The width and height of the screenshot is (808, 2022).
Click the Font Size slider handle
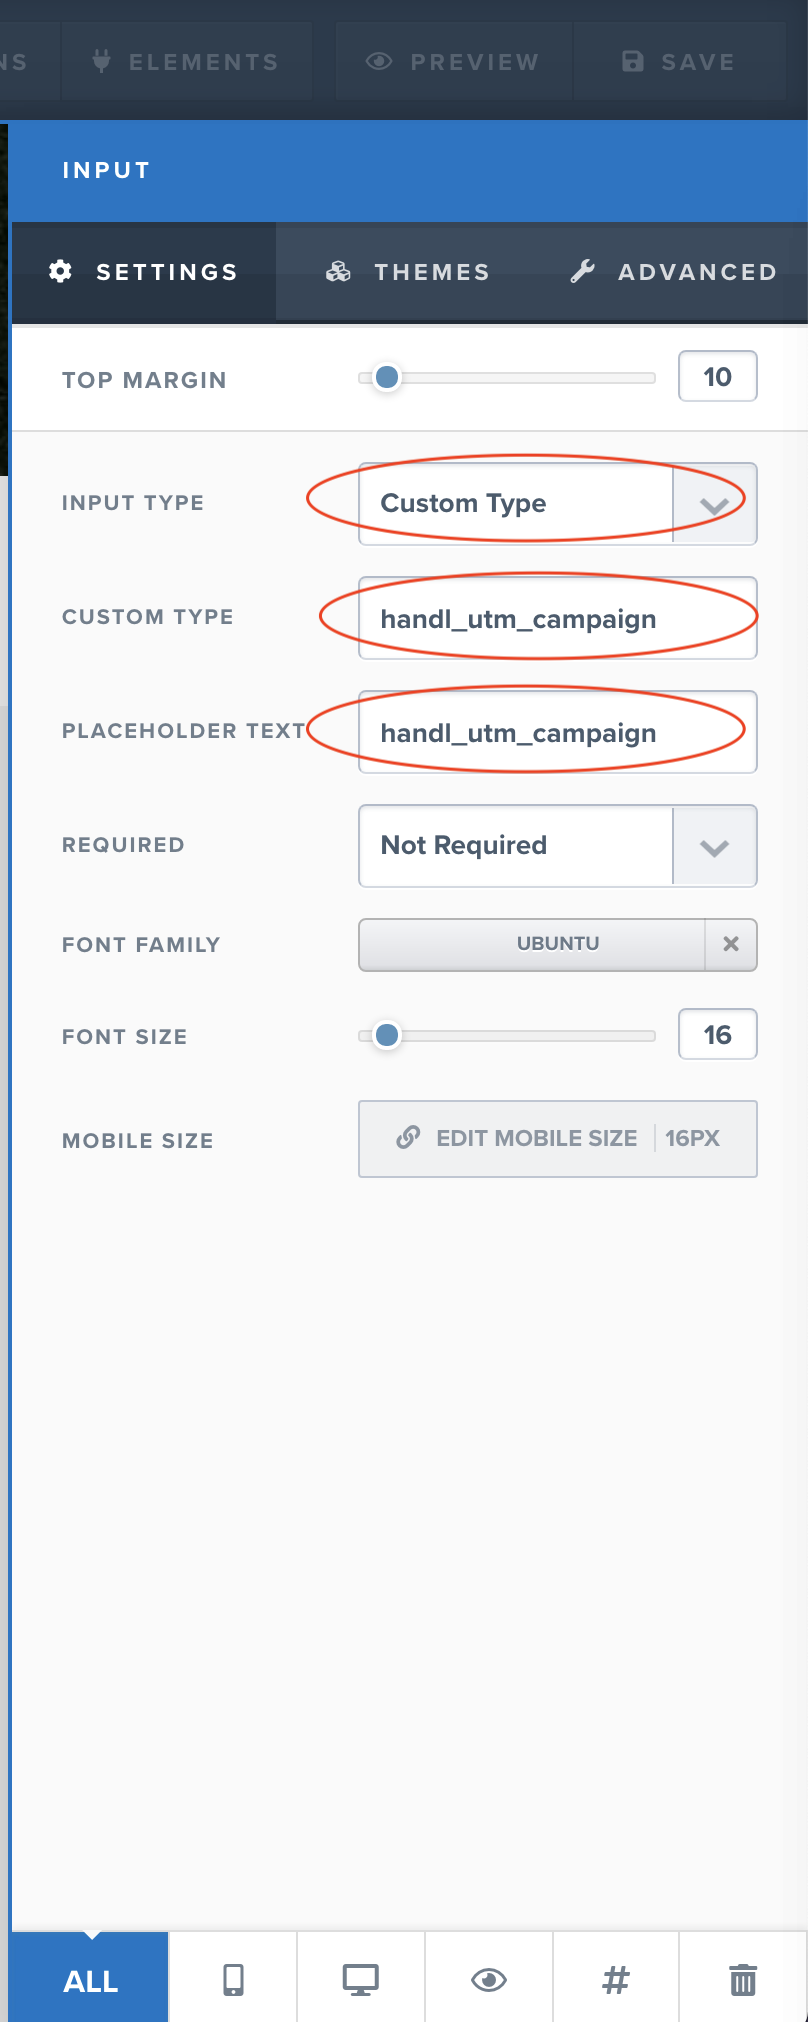[387, 1035]
